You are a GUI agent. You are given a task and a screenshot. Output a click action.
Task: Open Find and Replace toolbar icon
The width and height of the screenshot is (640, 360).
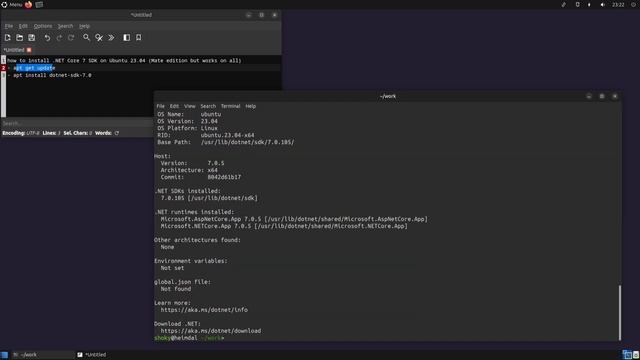coord(99,38)
